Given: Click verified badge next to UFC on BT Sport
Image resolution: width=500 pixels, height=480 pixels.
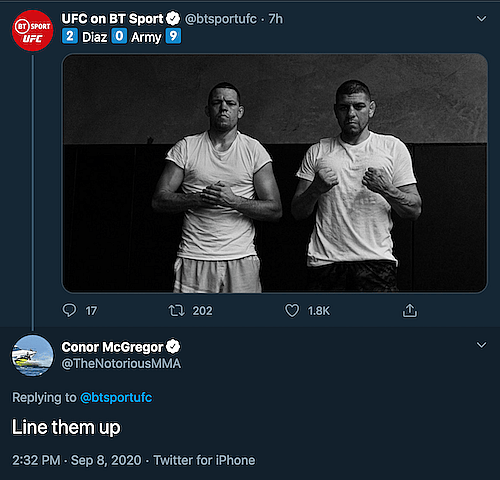Looking at the screenshot, I should click(x=173, y=19).
